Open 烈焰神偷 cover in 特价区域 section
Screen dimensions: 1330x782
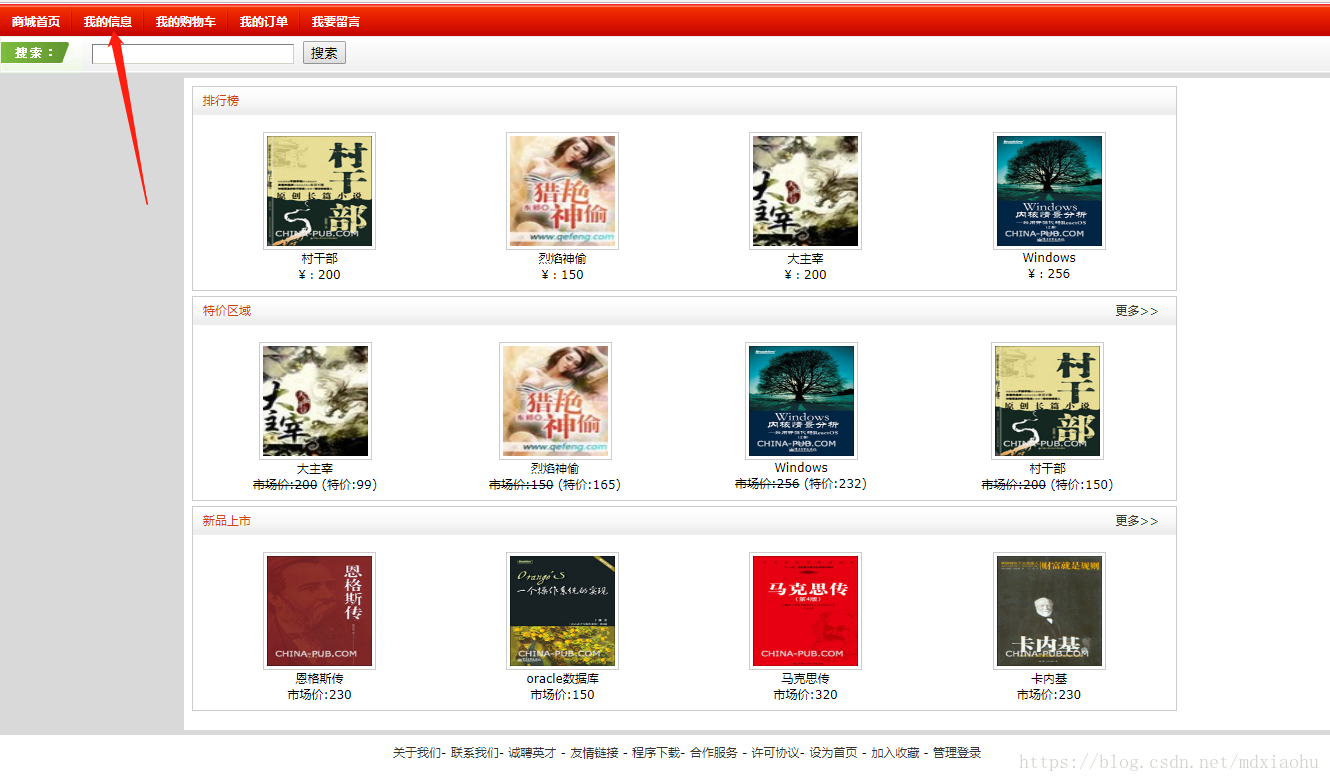[555, 401]
